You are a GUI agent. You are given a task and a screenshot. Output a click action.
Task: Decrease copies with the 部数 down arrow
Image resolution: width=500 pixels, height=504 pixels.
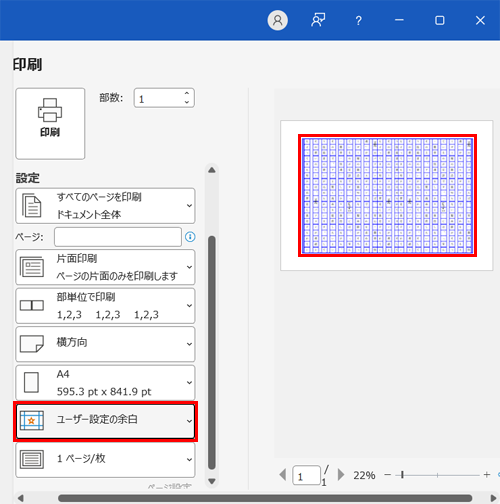click(187, 102)
